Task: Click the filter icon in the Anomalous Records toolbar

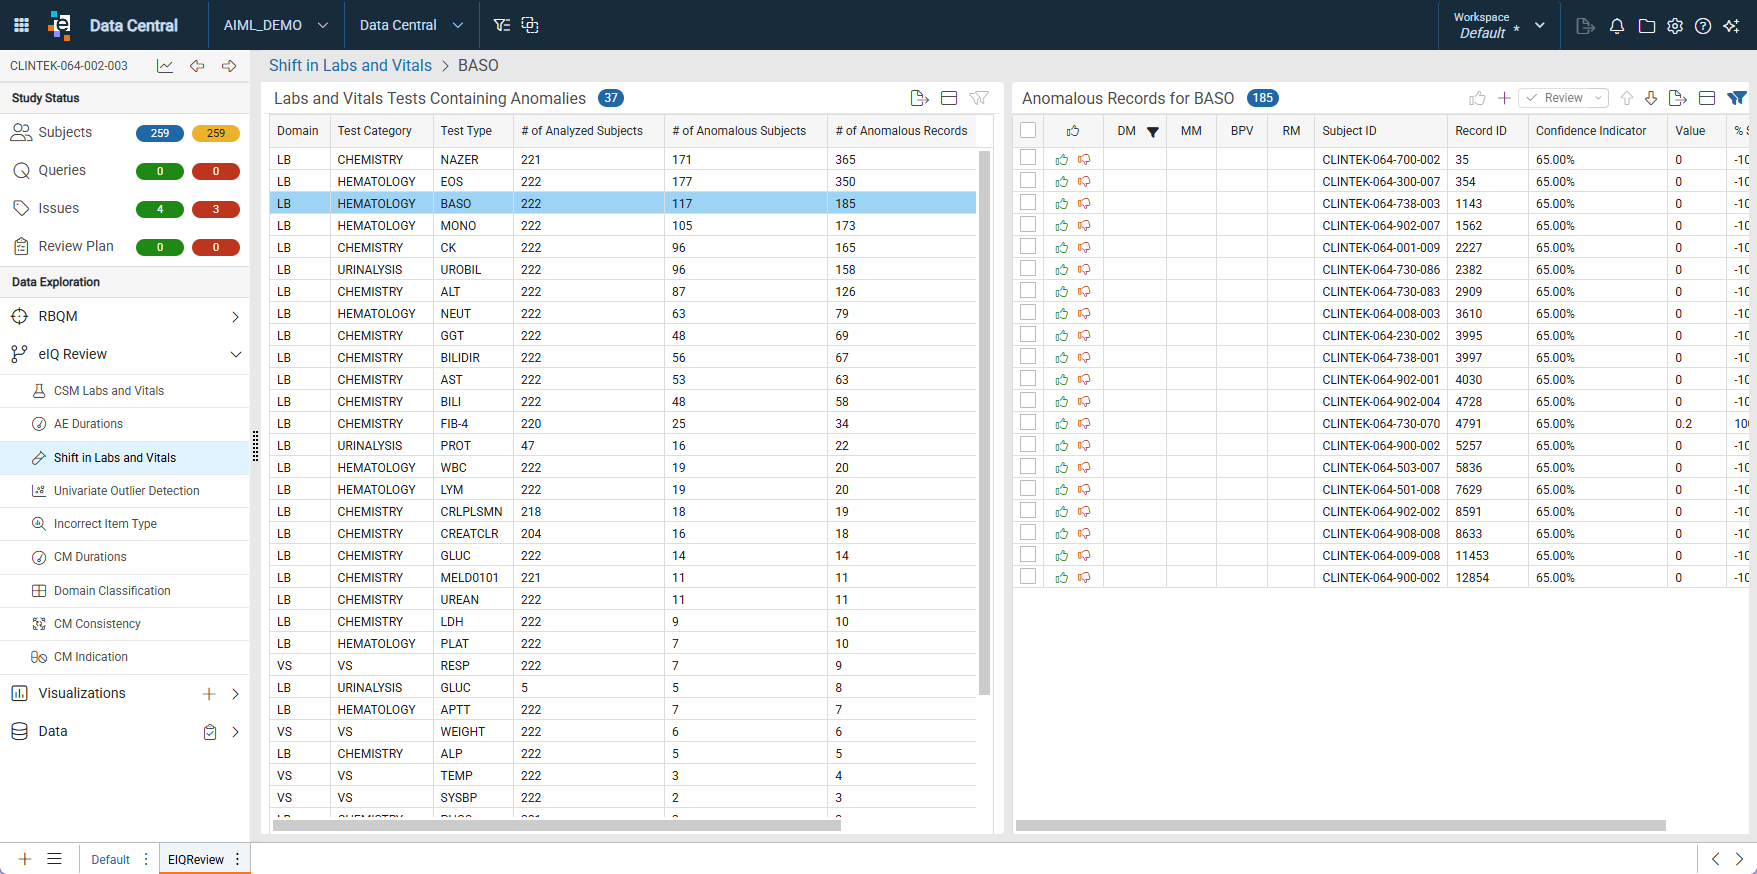Action: click(1737, 98)
